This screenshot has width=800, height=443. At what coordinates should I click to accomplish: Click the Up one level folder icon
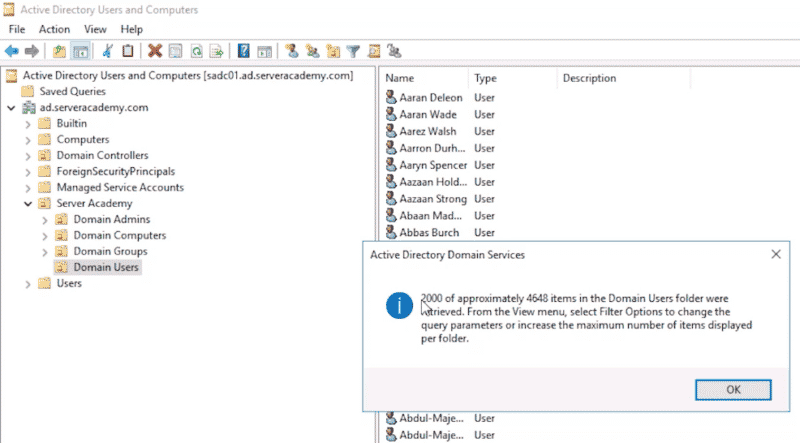[60, 51]
